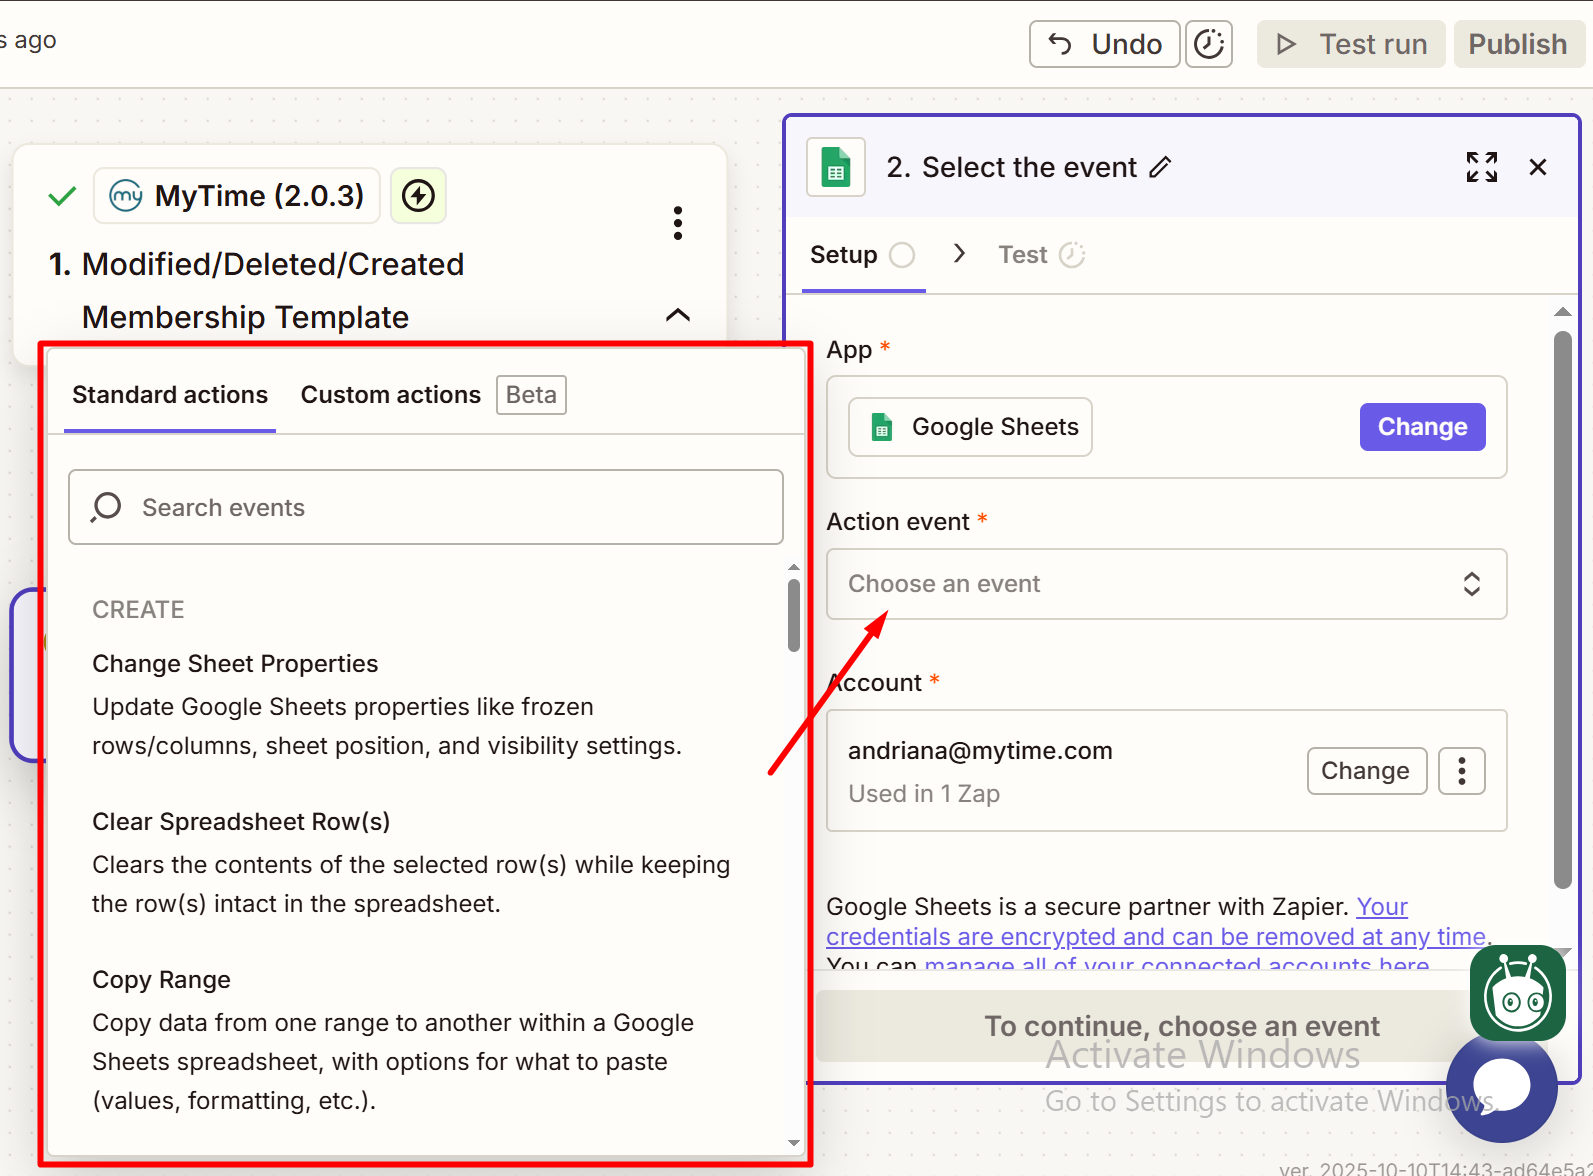This screenshot has height=1176, width=1593.
Task: Collapse step 1 with the chevron
Action: coord(678,315)
